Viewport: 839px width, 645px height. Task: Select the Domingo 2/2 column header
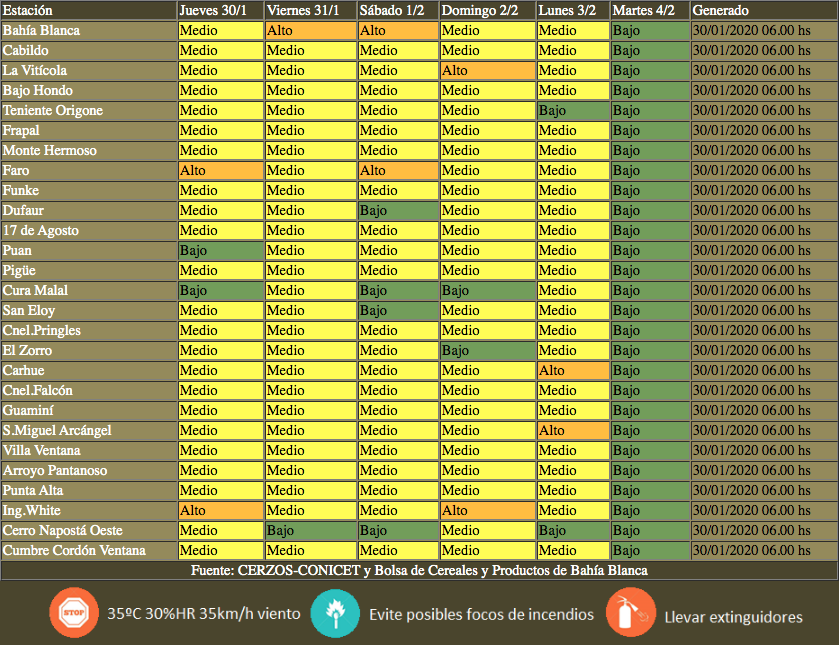click(480, 10)
